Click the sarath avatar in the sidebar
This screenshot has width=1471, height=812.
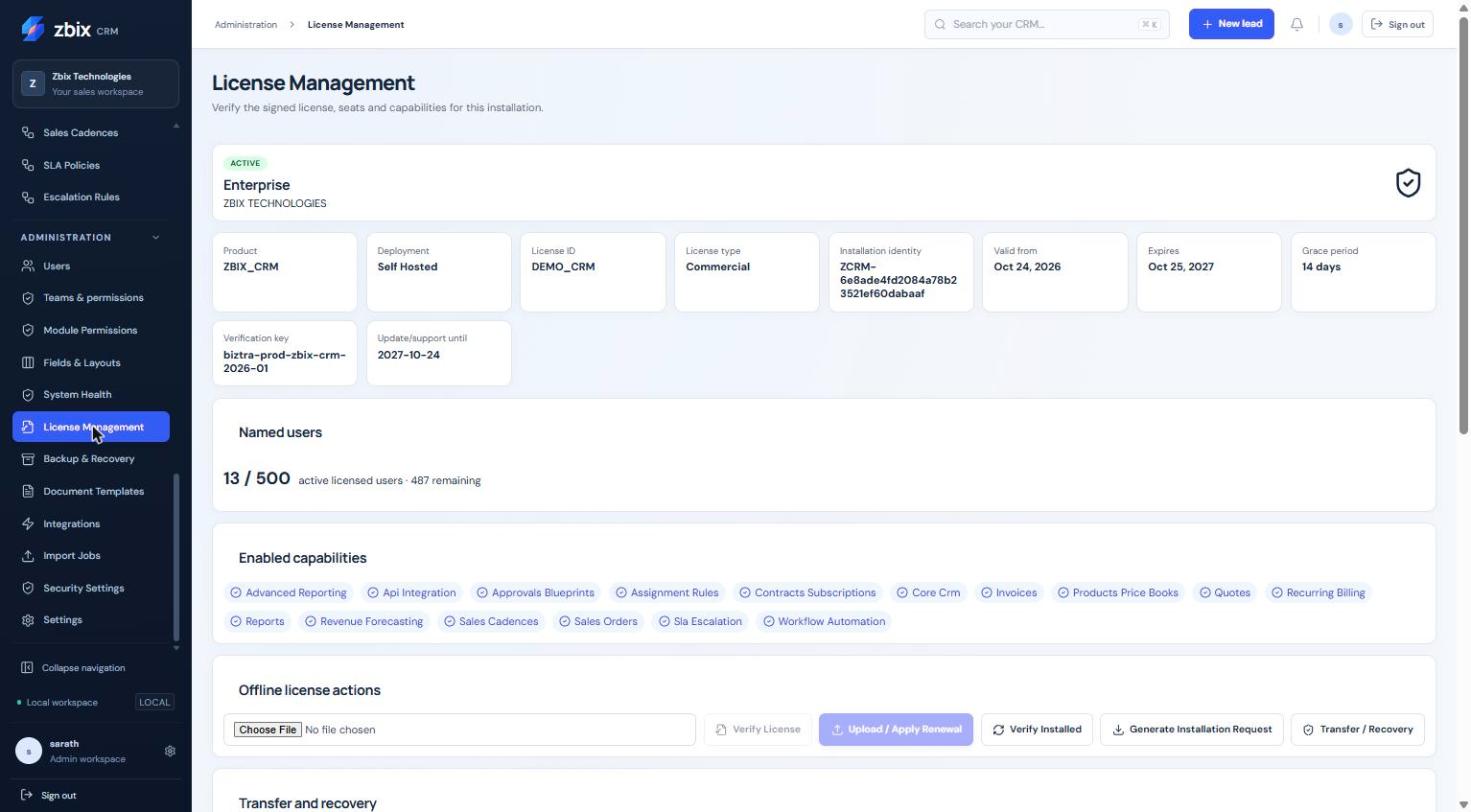tap(29, 751)
